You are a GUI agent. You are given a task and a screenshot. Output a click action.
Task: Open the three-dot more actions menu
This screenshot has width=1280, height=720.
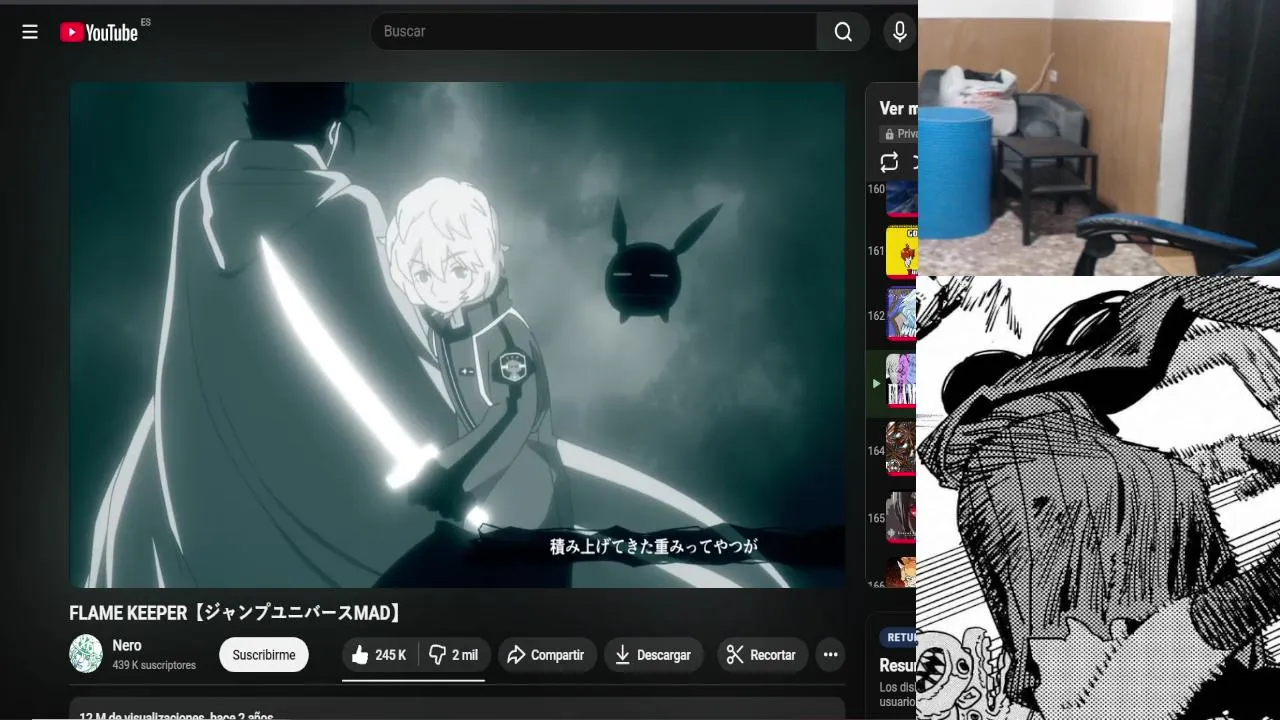[830, 655]
